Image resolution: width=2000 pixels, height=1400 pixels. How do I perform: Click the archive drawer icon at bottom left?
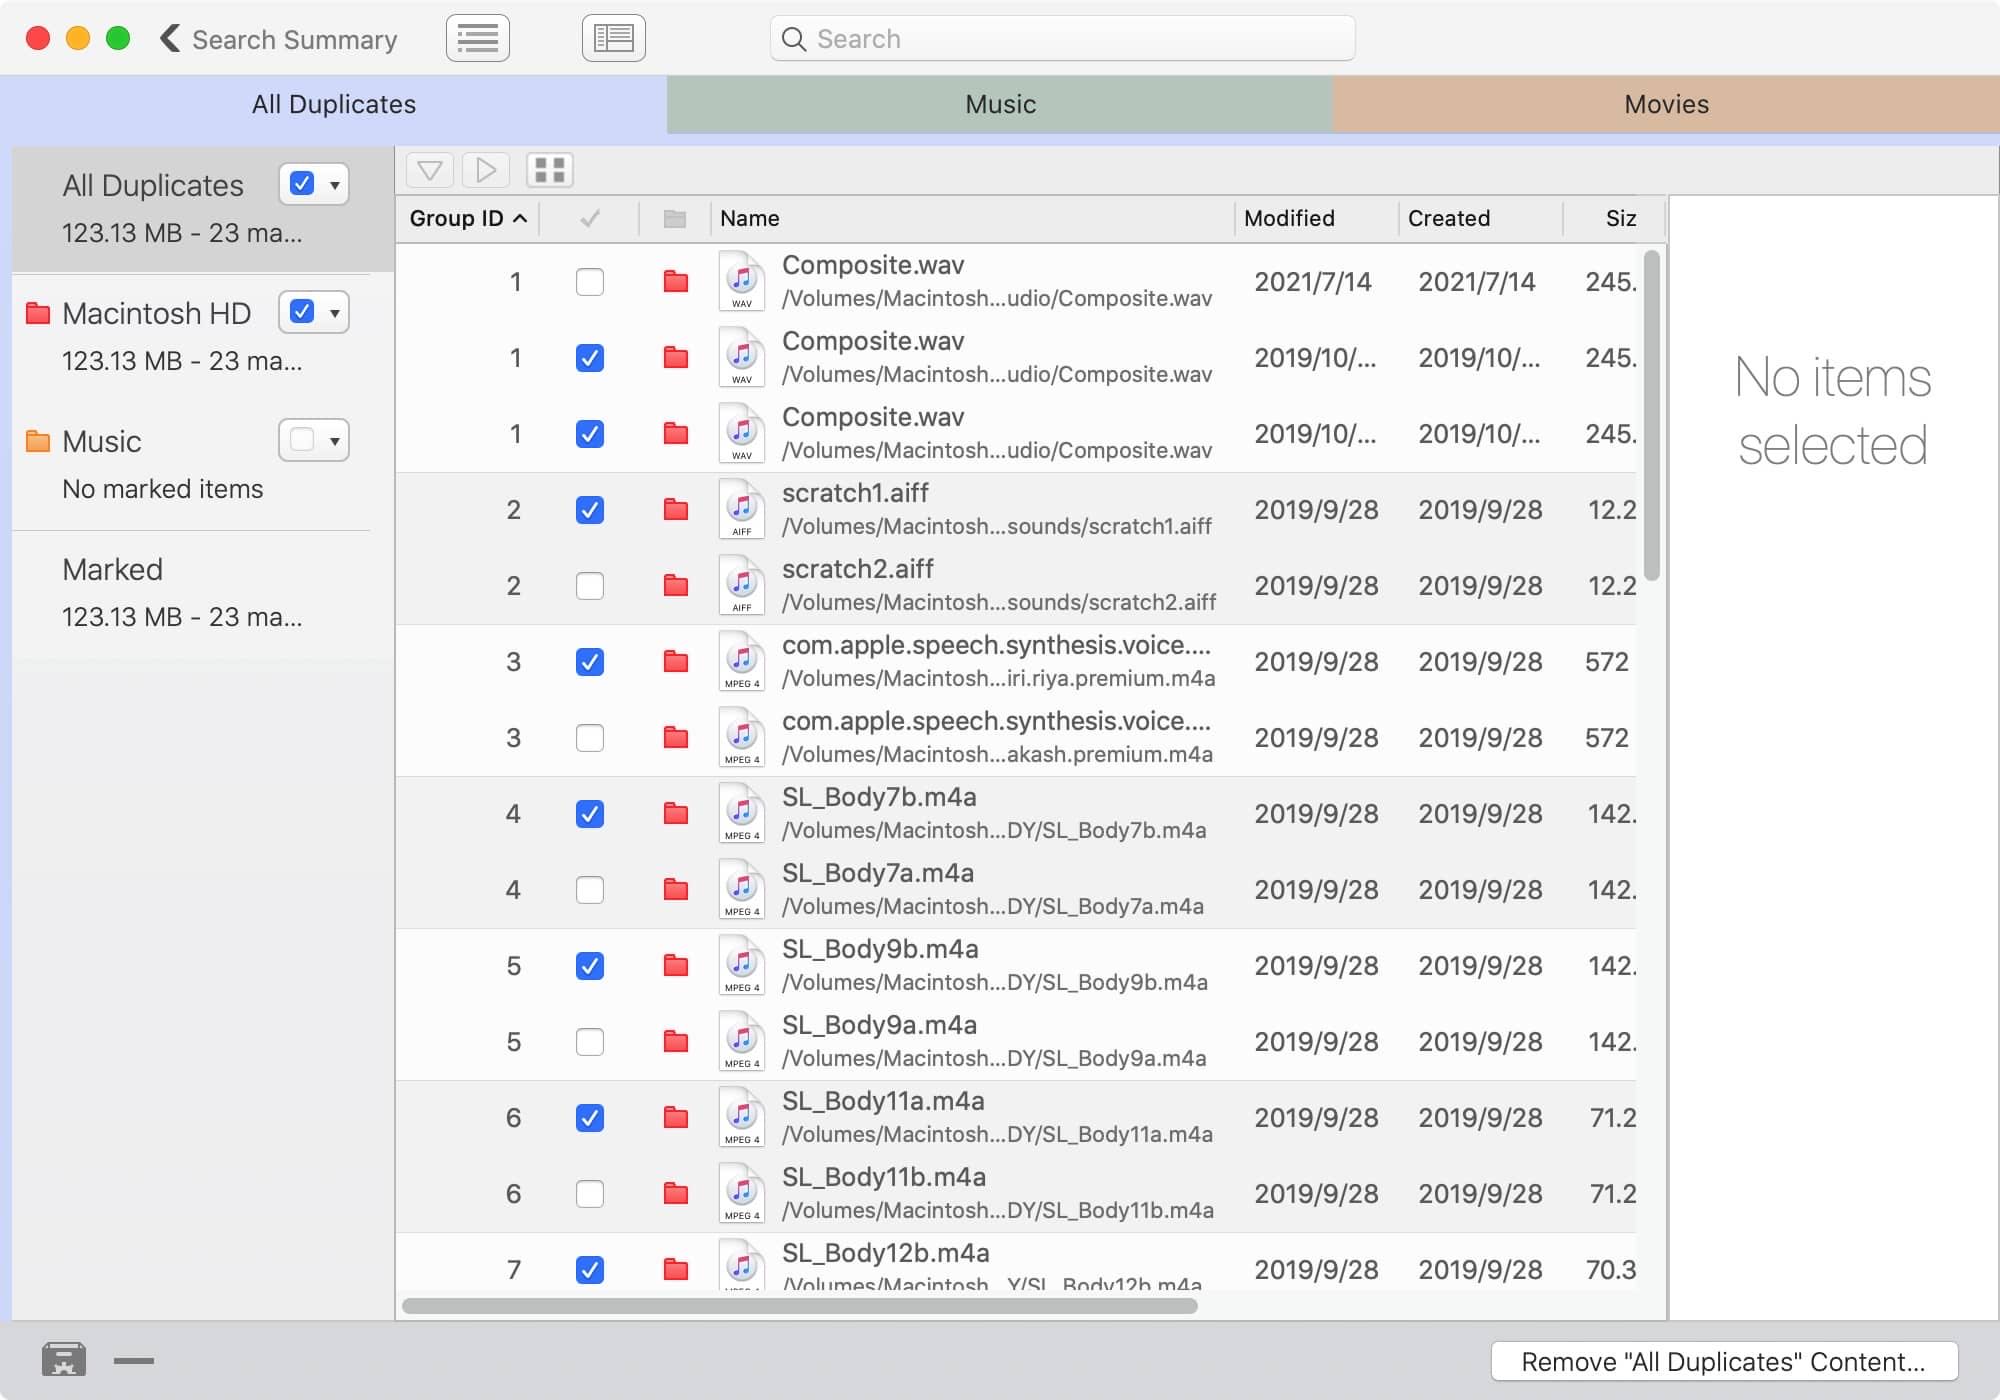pyautogui.click(x=64, y=1360)
